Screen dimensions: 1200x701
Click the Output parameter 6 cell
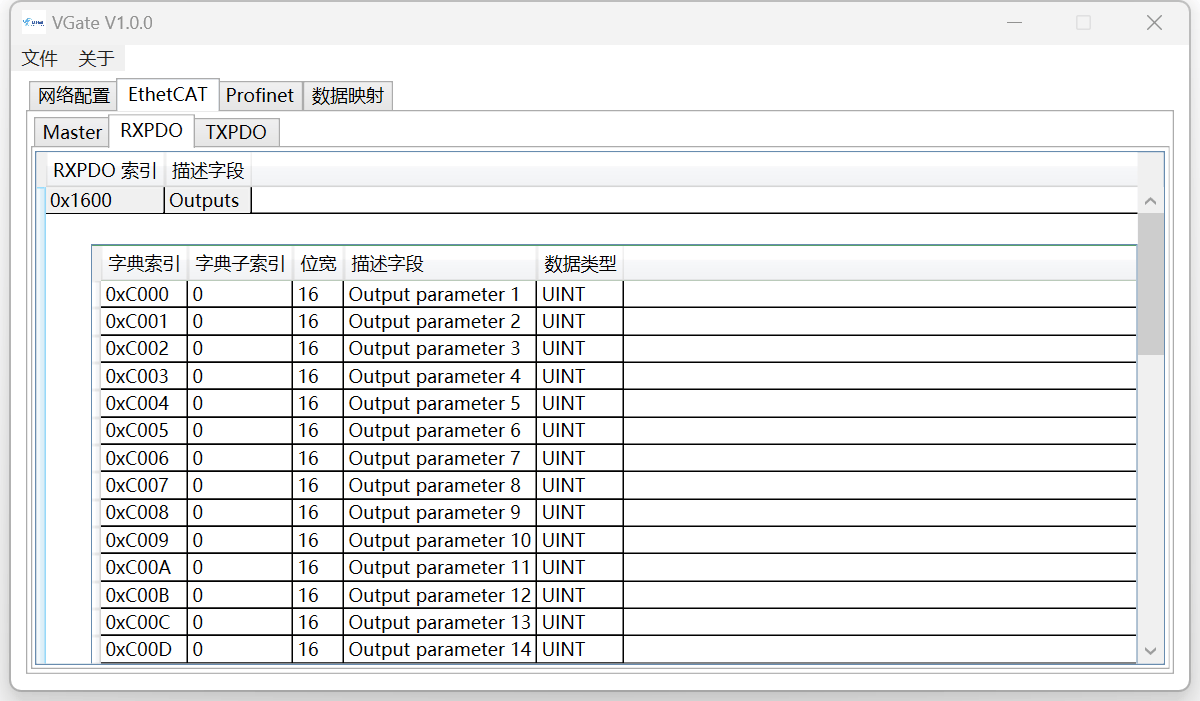(x=440, y=430)
